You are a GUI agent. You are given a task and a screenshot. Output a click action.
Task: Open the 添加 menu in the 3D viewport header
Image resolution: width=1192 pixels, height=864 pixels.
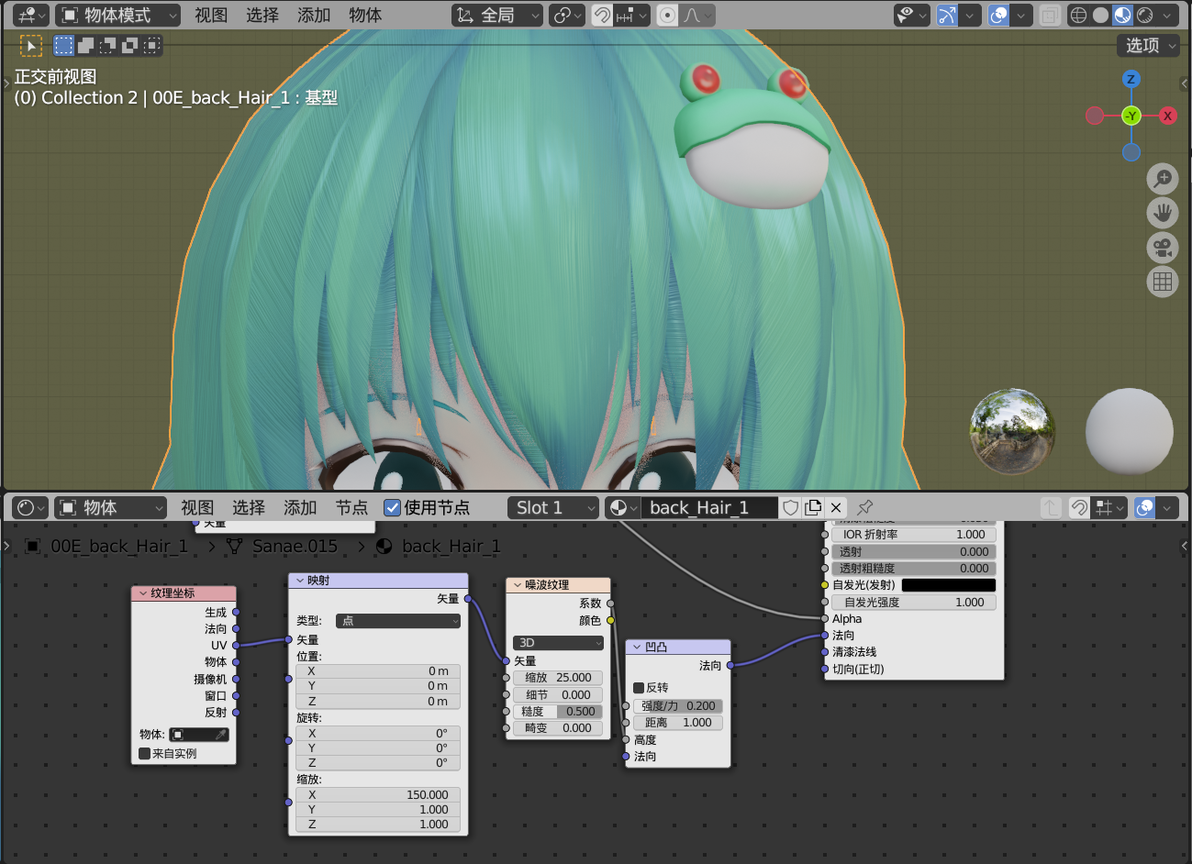(313, 15)
